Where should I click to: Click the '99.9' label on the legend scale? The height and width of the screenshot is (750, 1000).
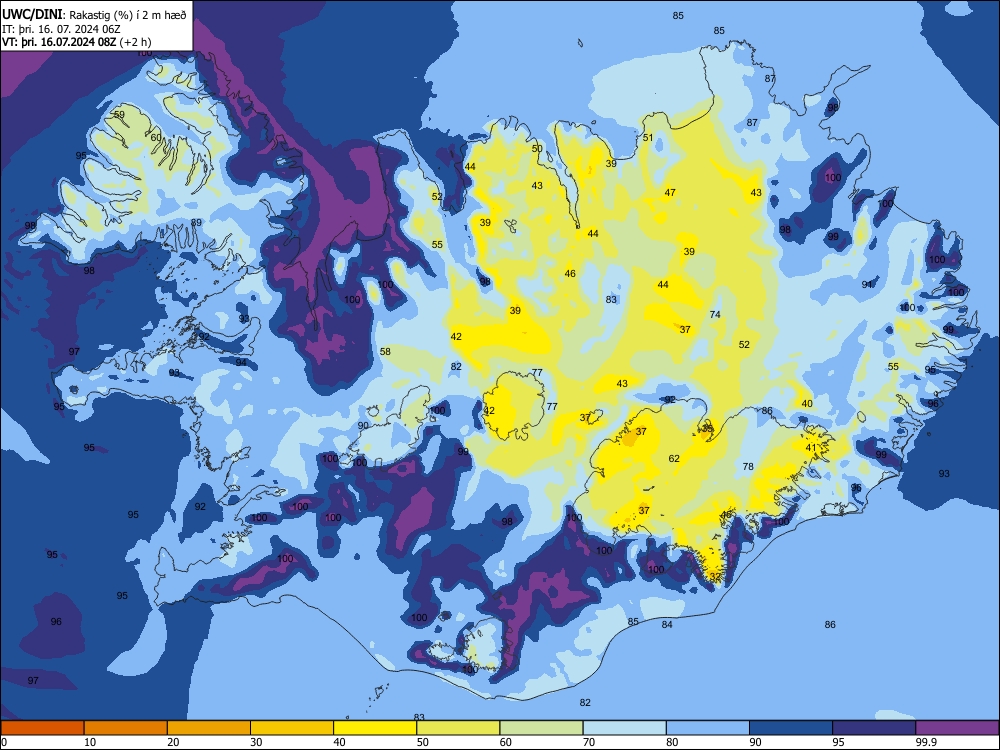point(925,742)
